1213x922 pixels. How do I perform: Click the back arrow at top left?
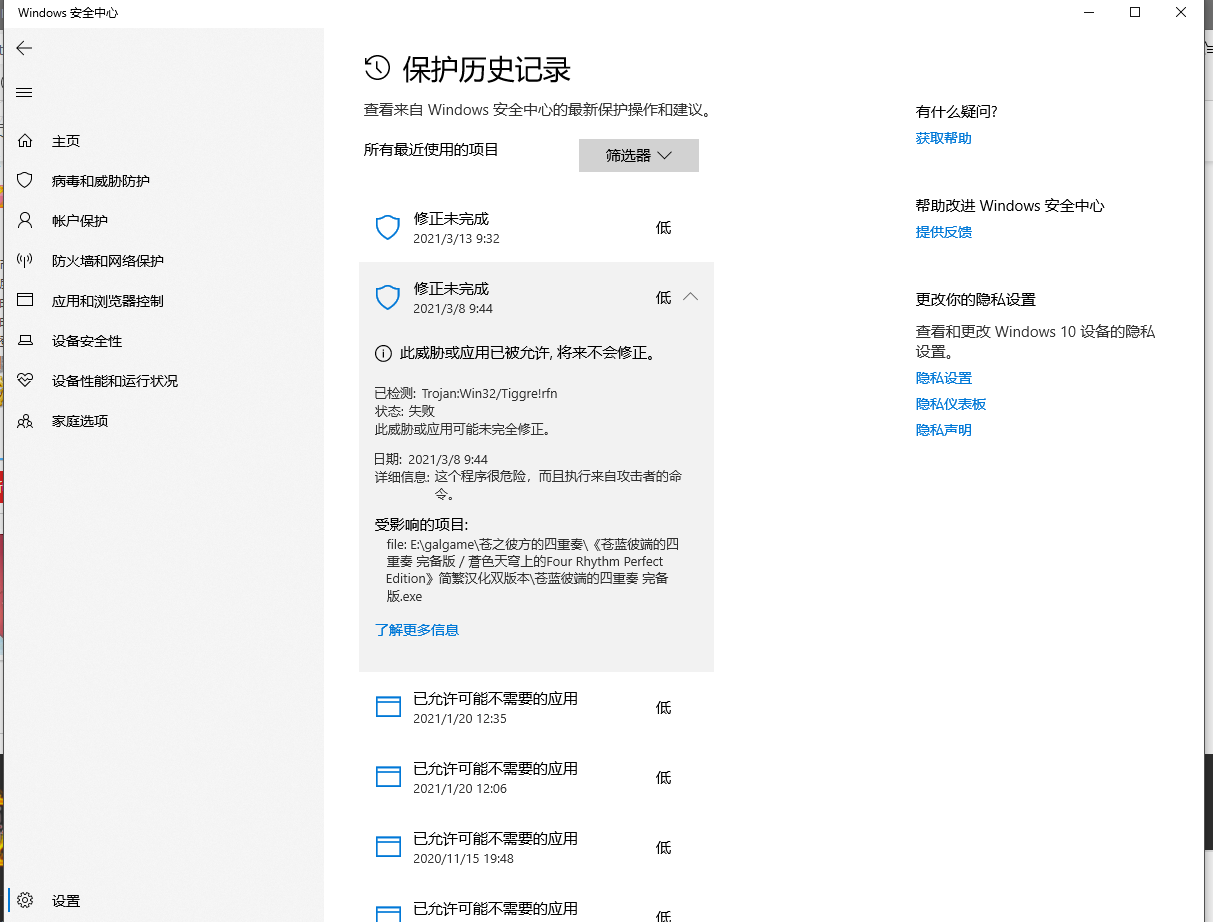pos(24,47)
